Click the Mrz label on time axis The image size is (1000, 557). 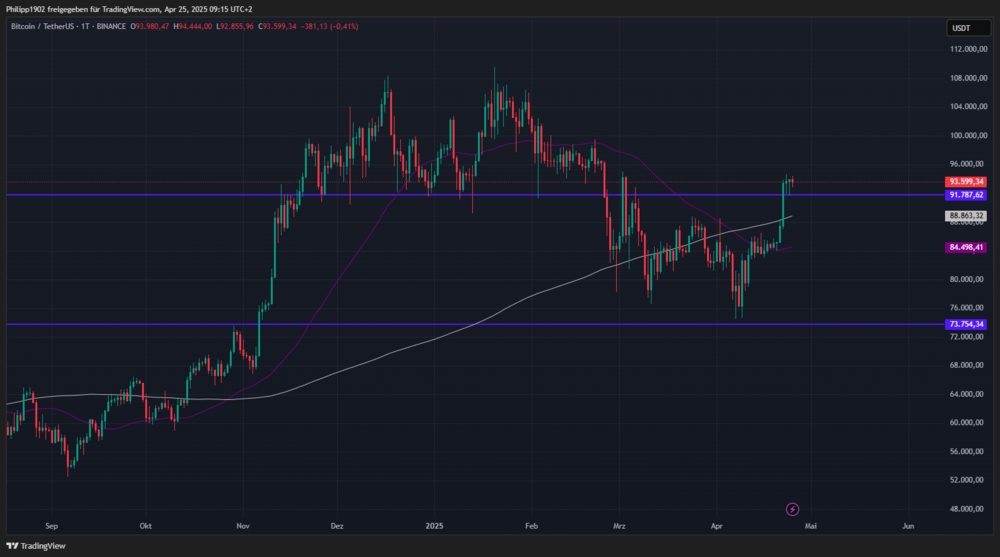tap(619, 526)
